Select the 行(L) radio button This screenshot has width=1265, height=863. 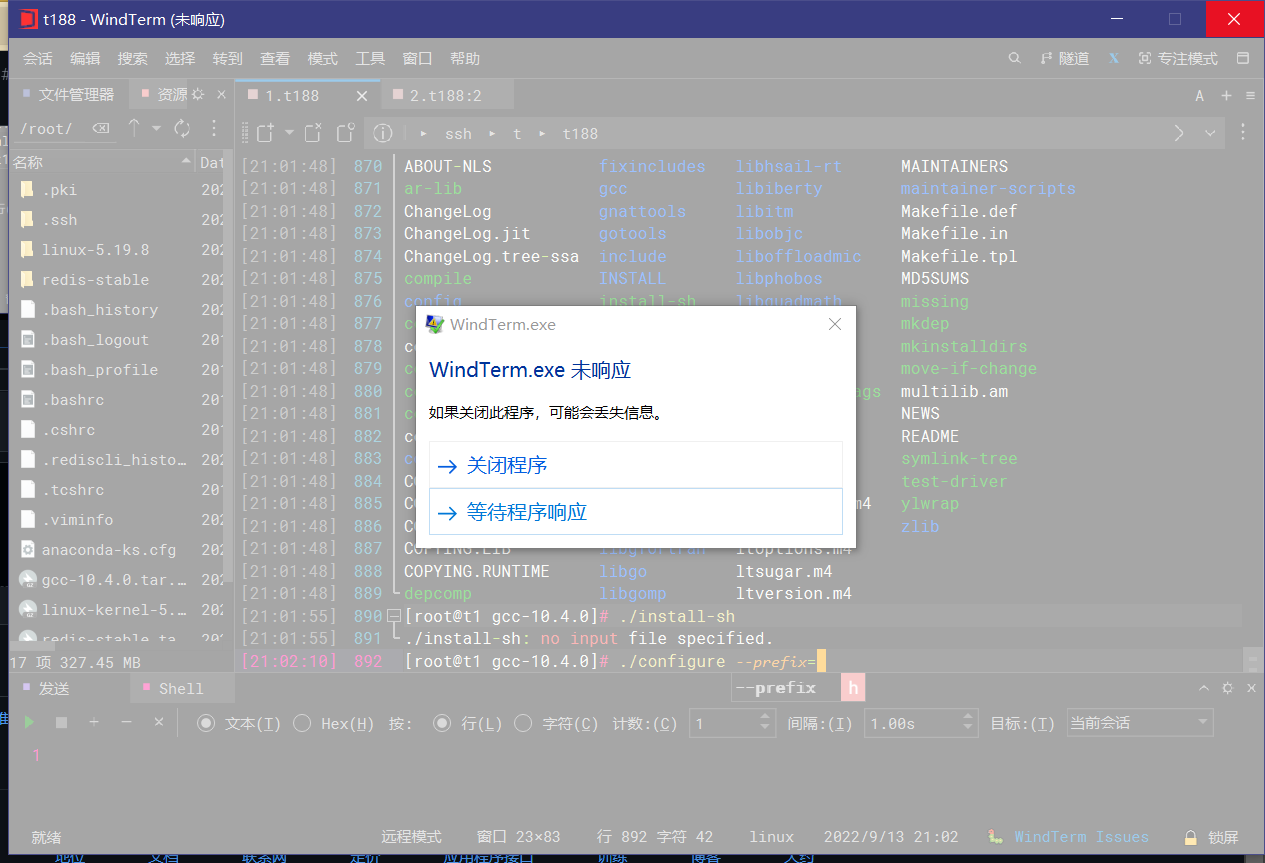[442, 723]
